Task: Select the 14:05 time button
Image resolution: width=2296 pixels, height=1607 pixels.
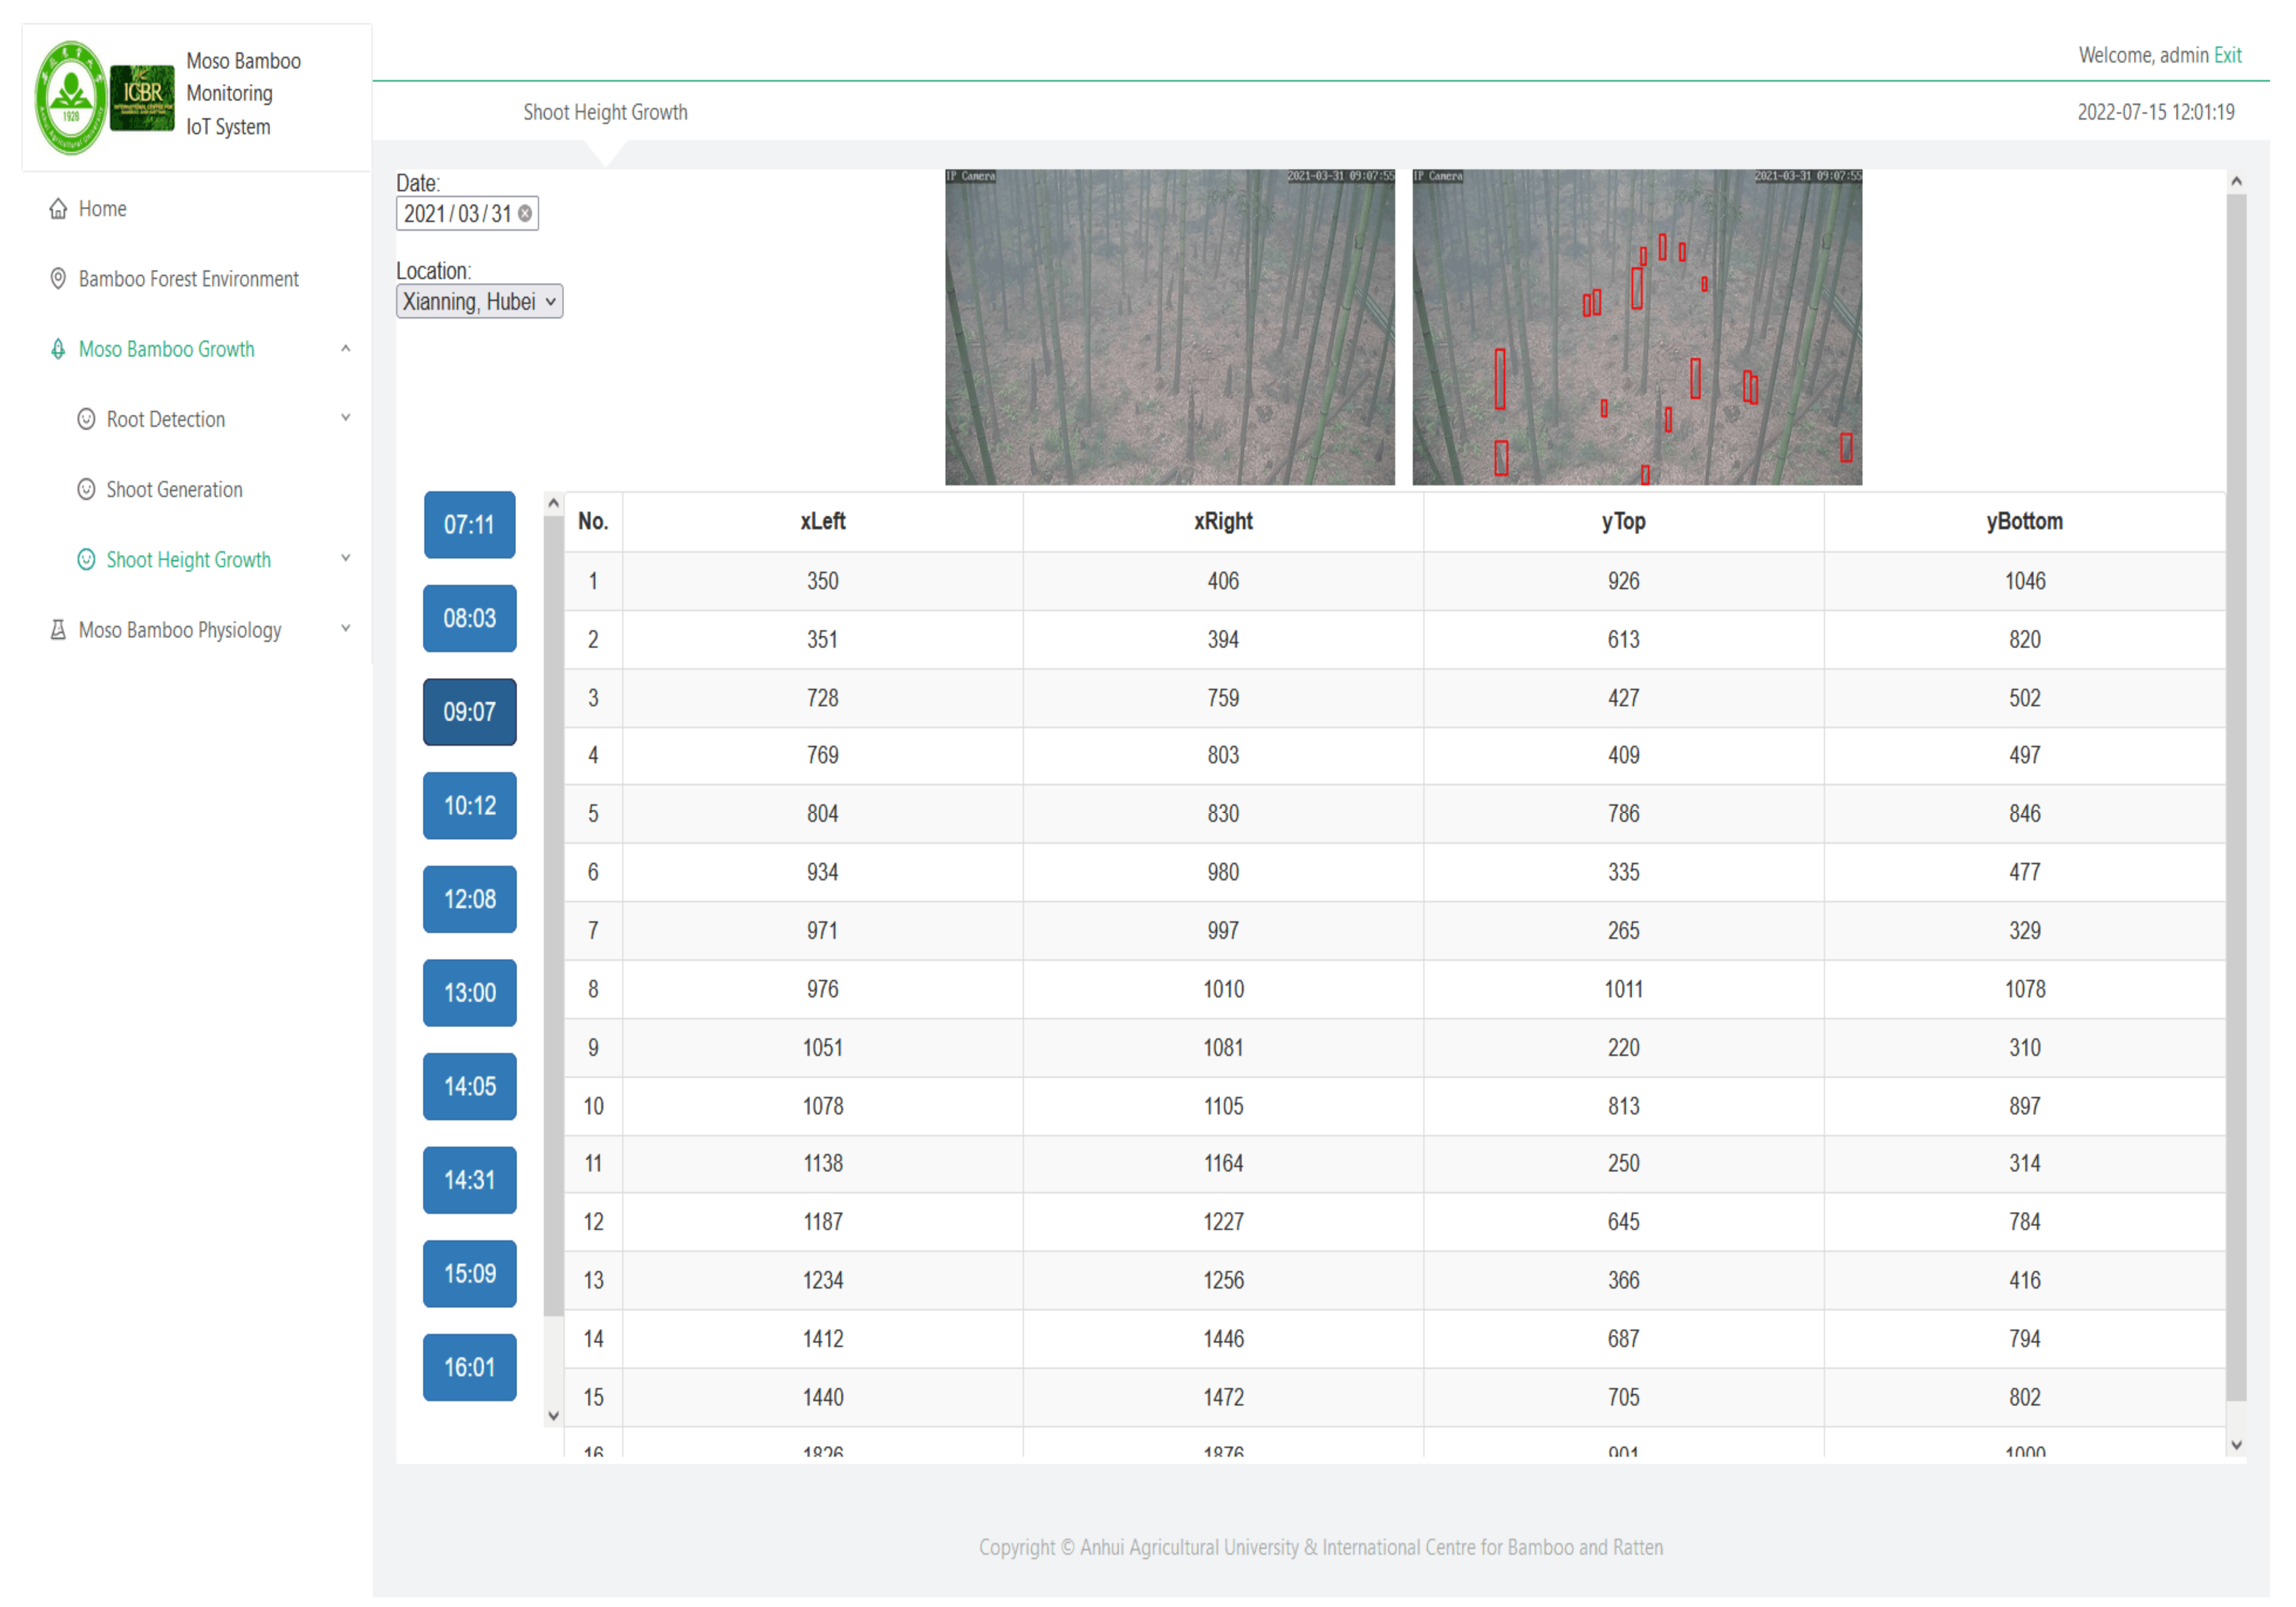Action: 470,1086
